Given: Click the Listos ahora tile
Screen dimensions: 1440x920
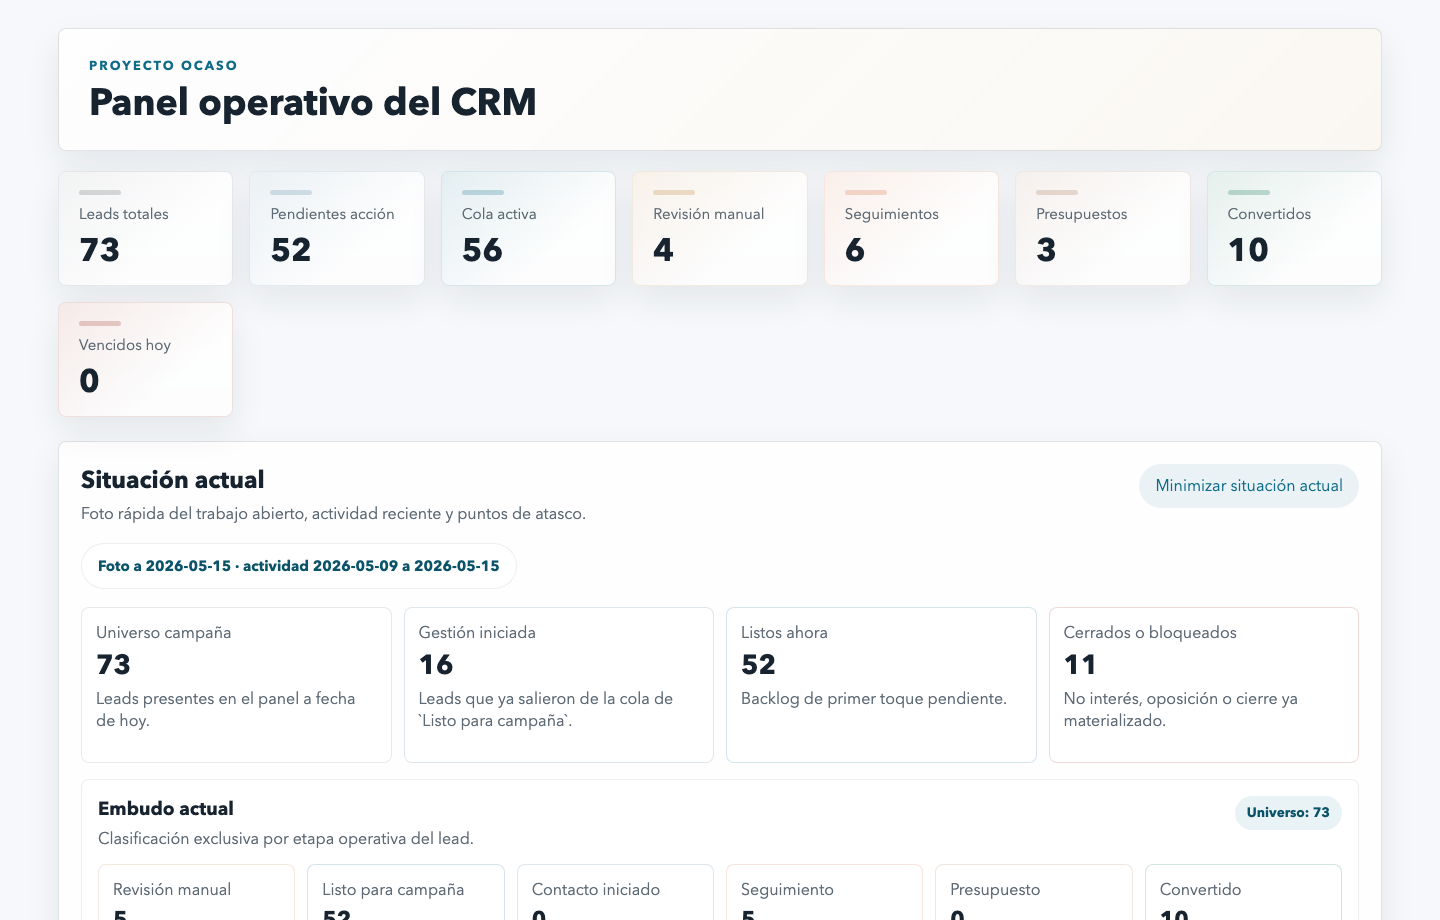Looking at the screenshot, I should click(881, 685).
